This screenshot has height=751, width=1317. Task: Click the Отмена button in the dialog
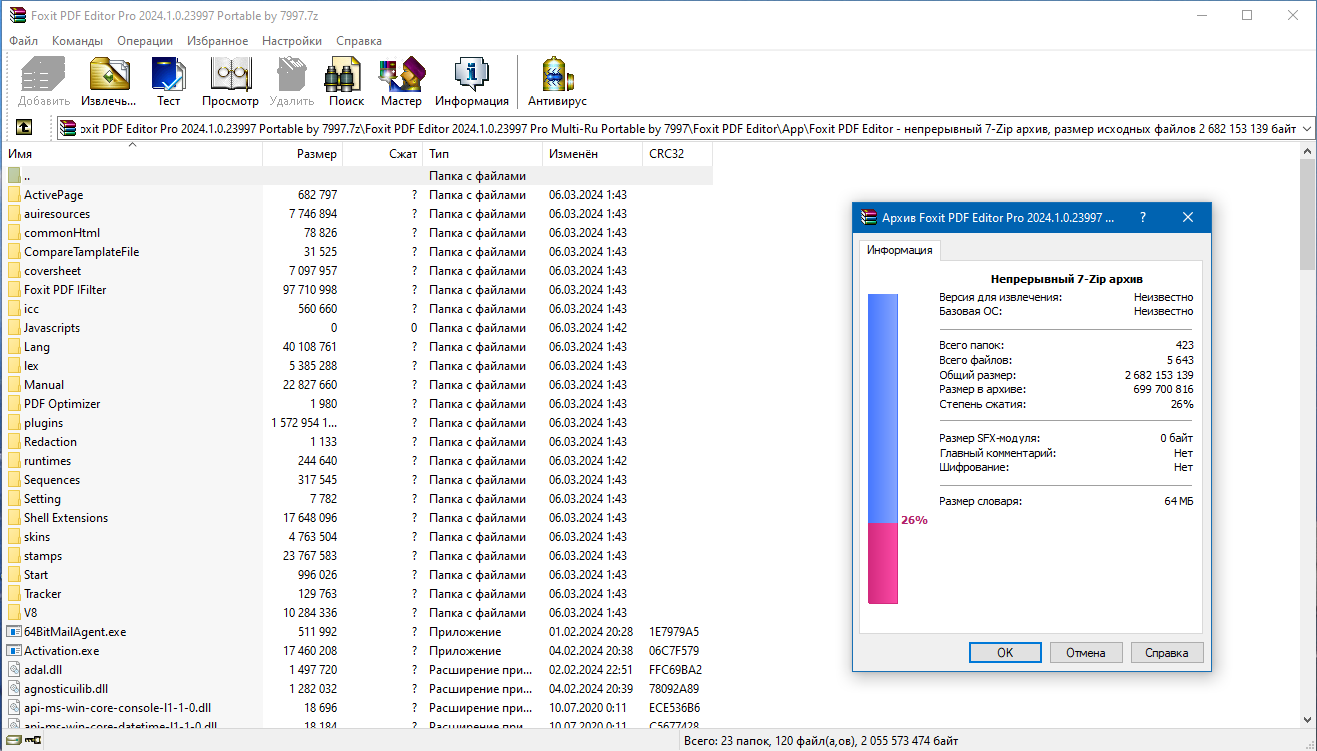coord(1086,653)
